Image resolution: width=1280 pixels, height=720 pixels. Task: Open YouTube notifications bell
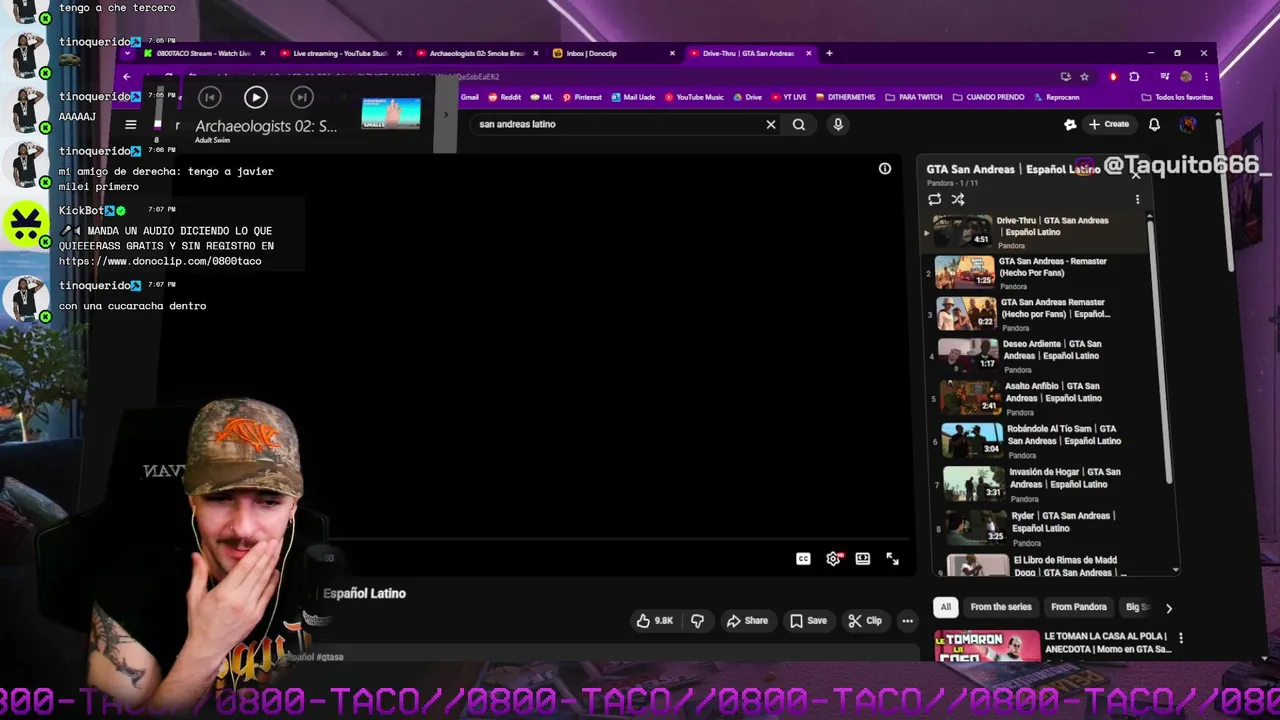point(1154,124)
